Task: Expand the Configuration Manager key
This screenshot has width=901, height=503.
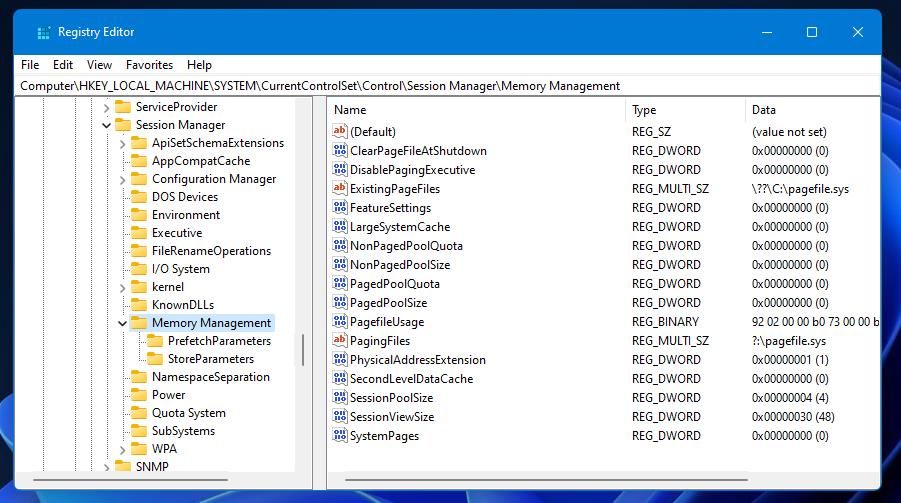Action: (x=122, y=180)
